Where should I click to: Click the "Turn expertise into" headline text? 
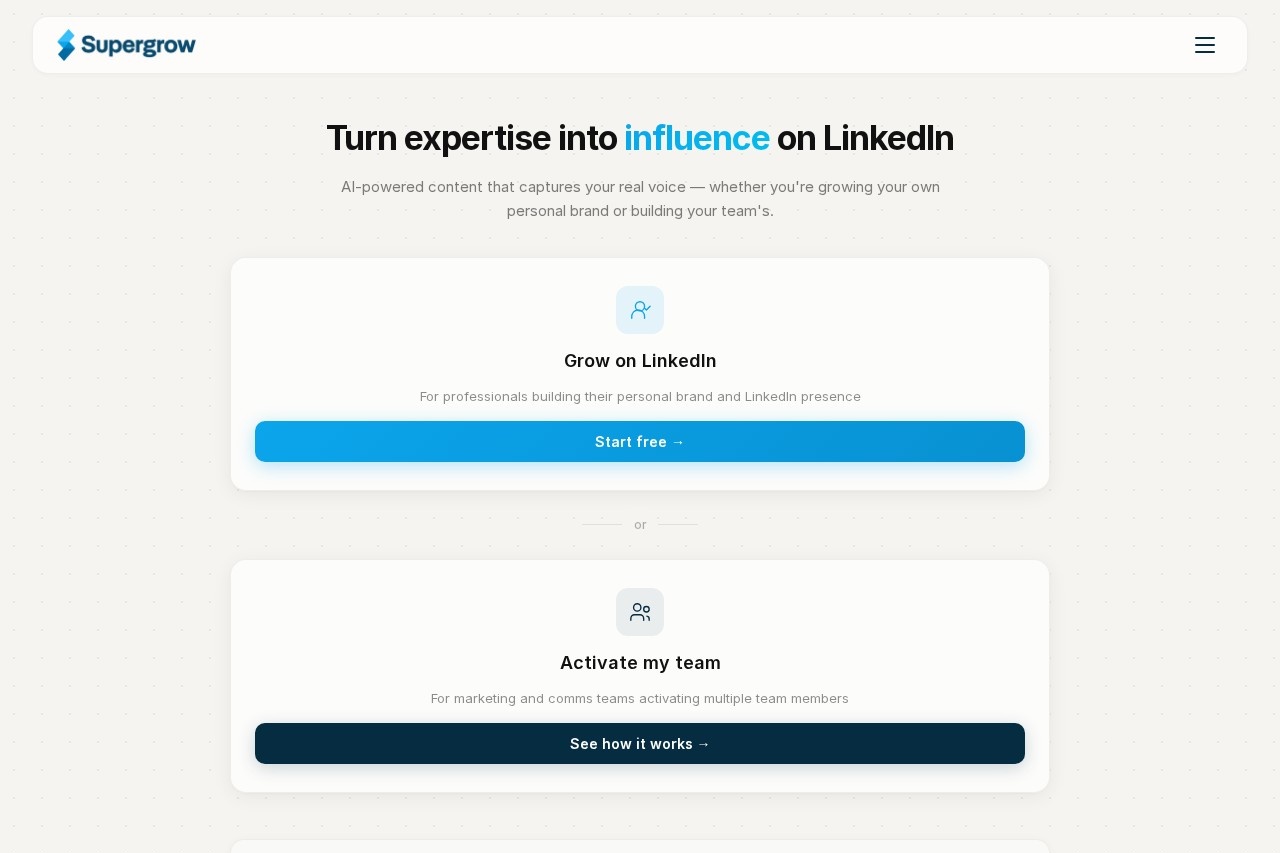click(x=471, y=138)
